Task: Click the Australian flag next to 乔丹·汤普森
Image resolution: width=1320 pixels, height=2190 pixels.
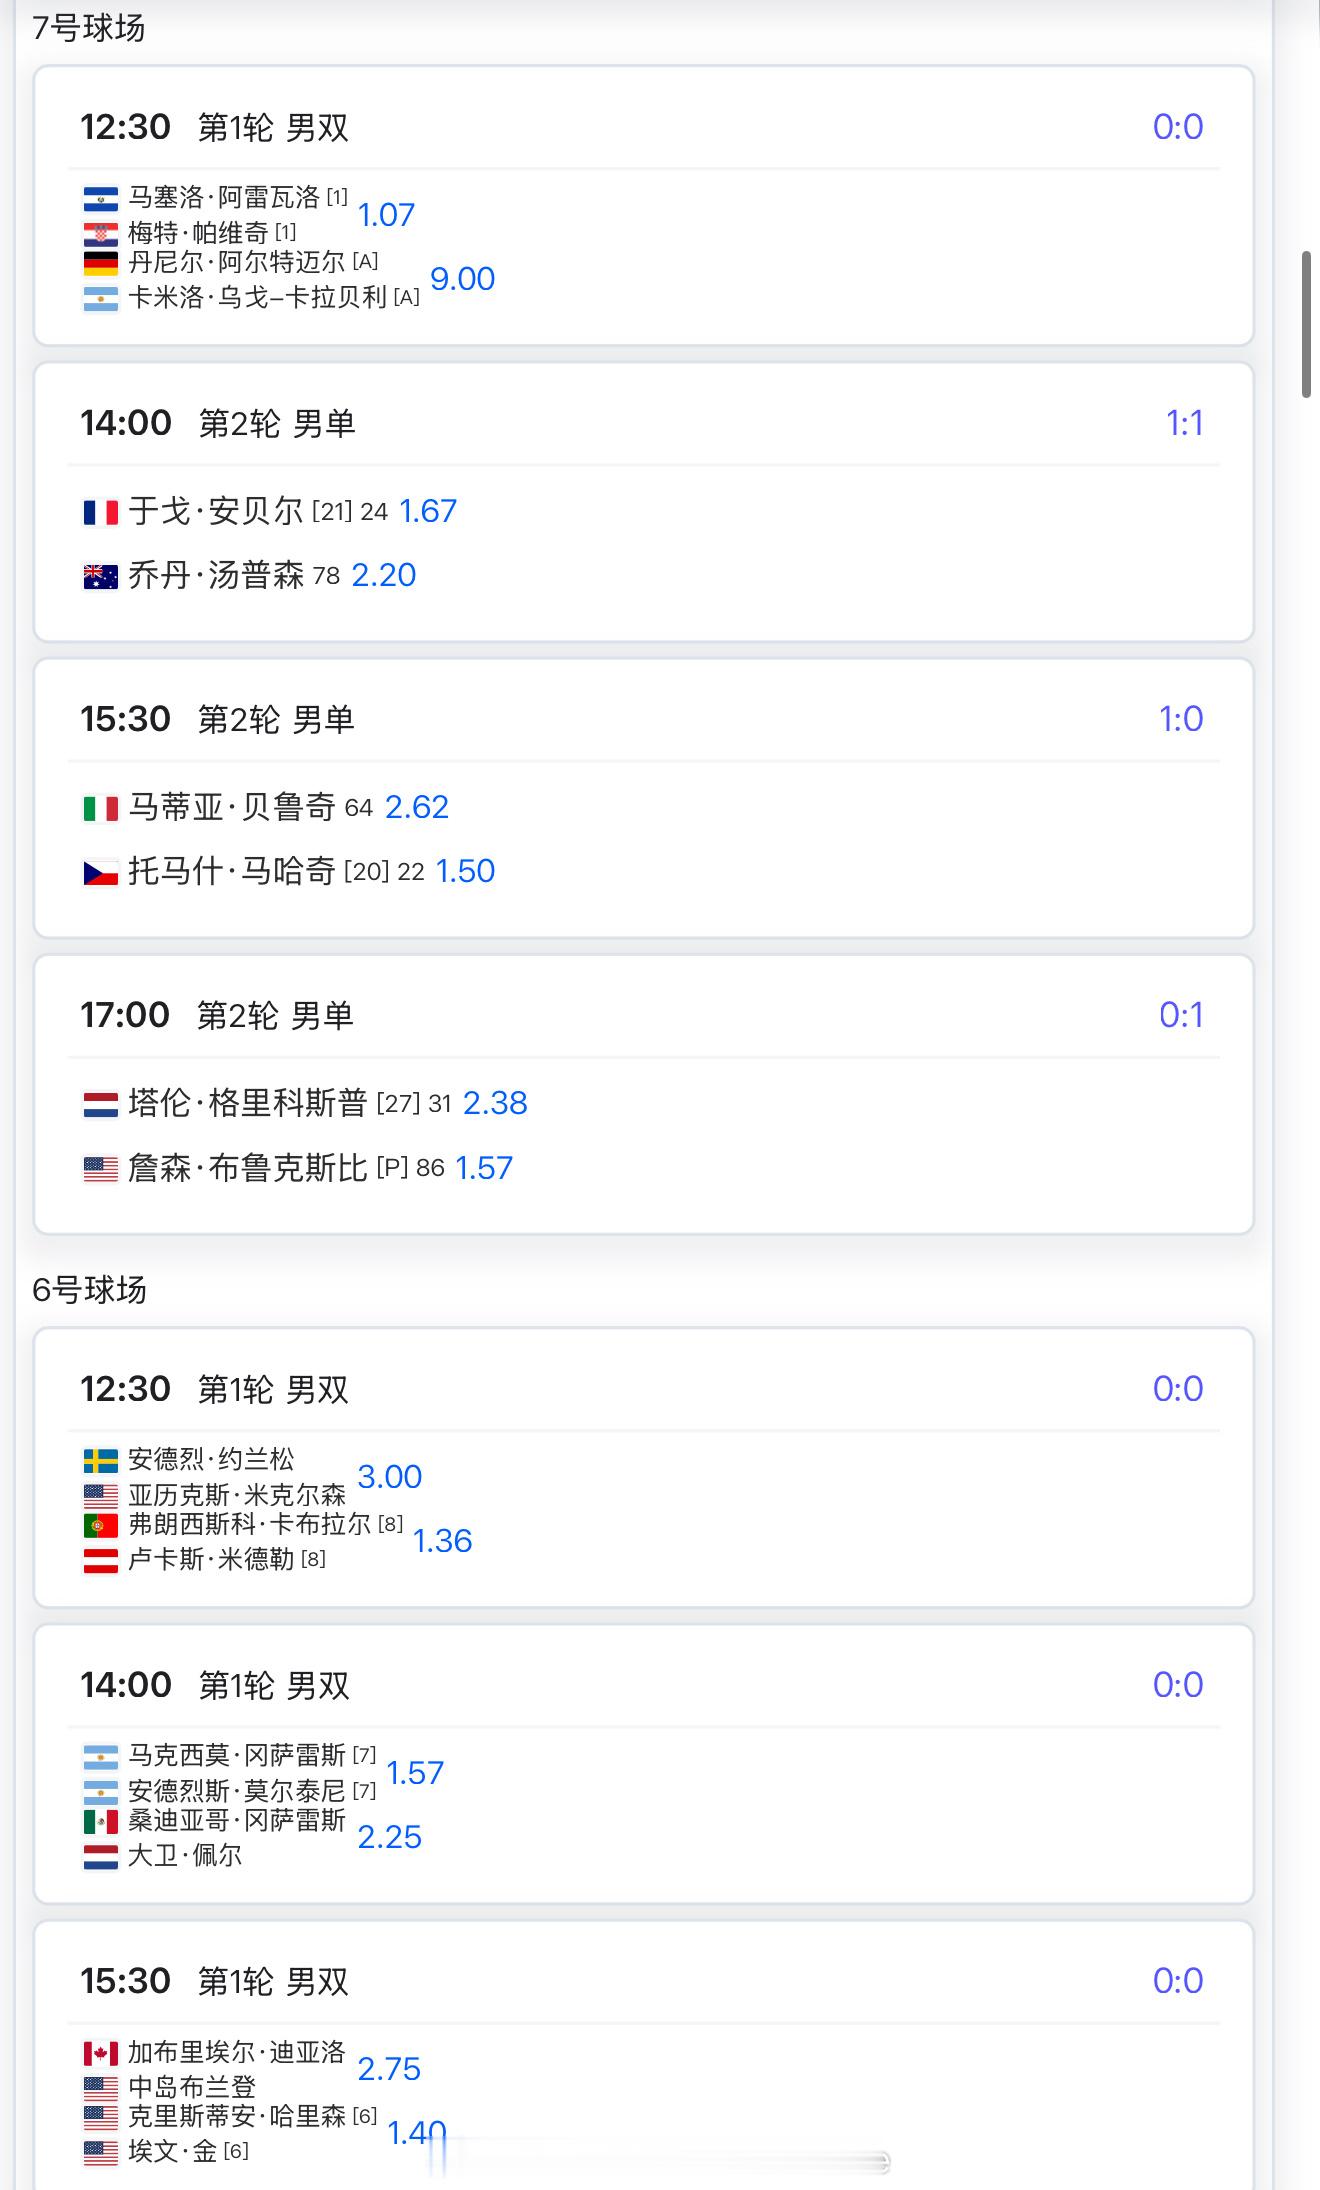Action: 100,576
